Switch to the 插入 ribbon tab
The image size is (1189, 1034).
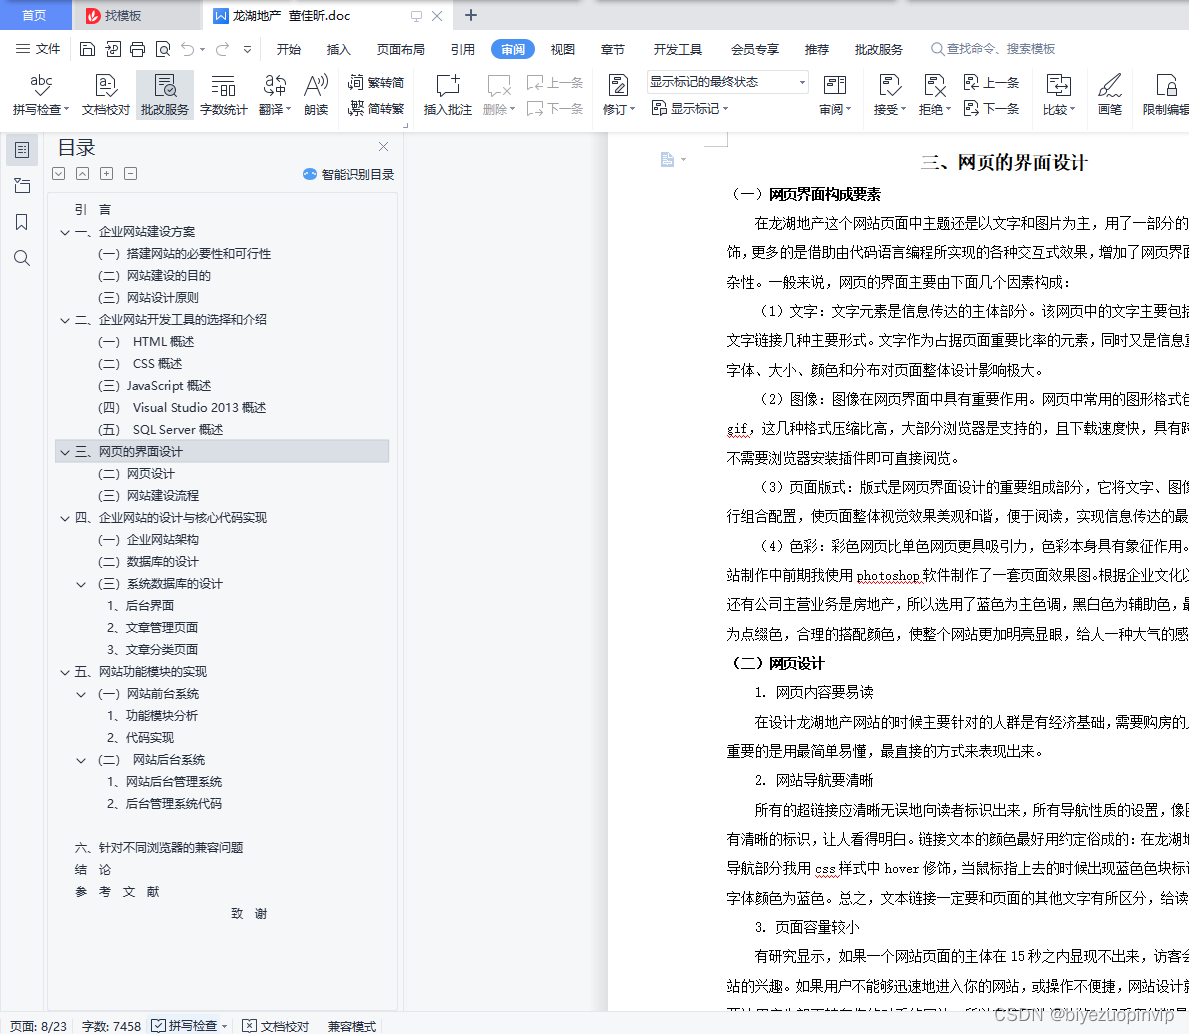point(338,49)
